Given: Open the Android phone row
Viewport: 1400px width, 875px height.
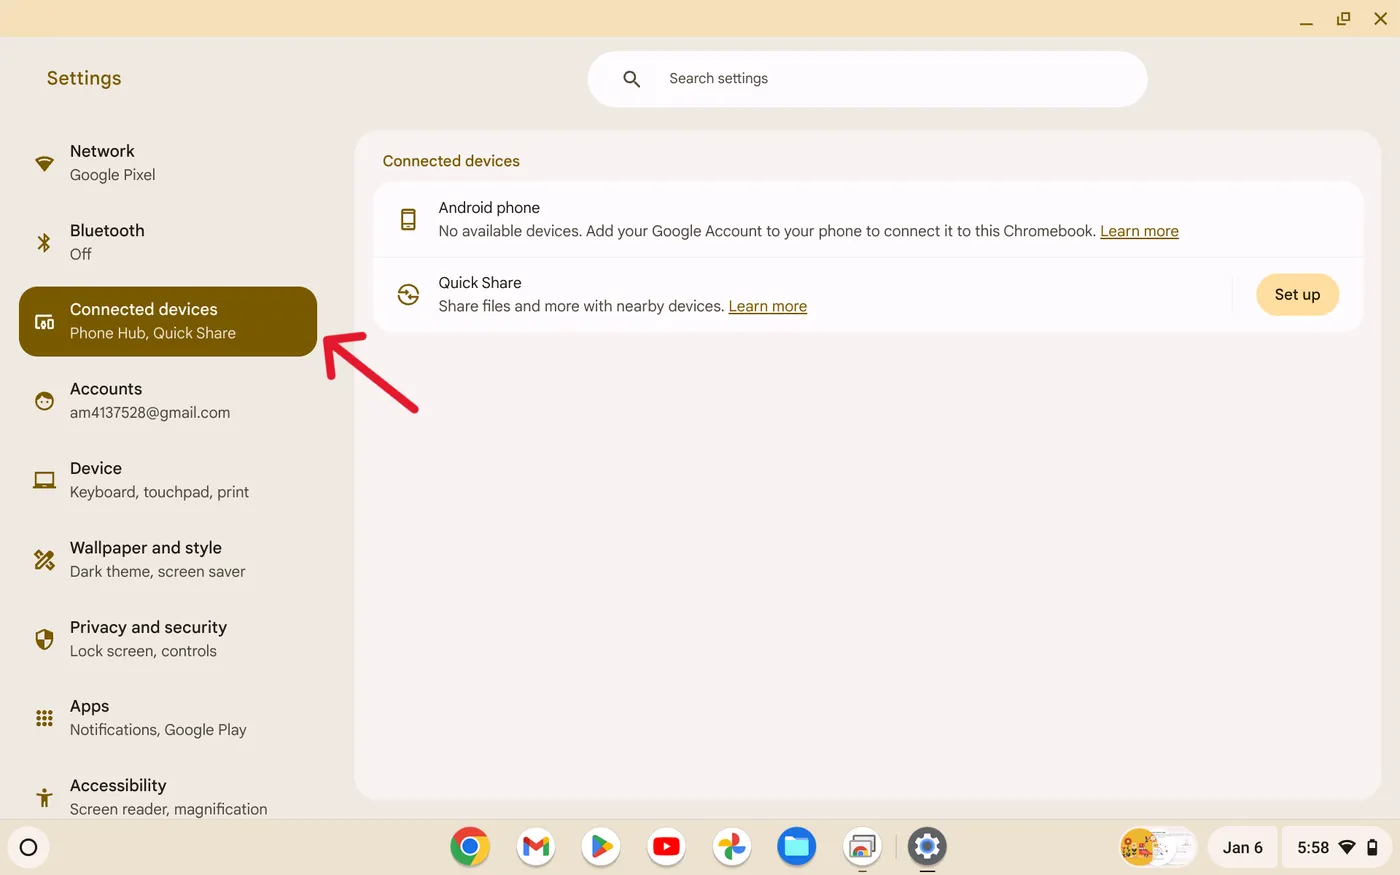Looking at the screenshot, I should coord(868,219).
